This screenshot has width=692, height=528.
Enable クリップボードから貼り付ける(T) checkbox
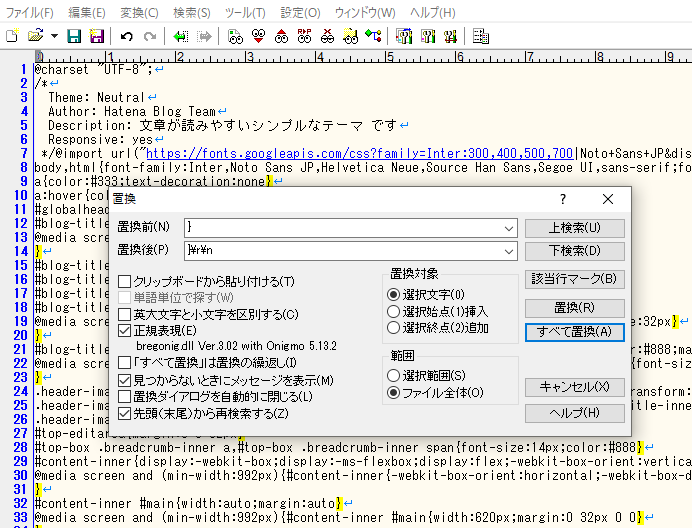(x=124, y=281)
